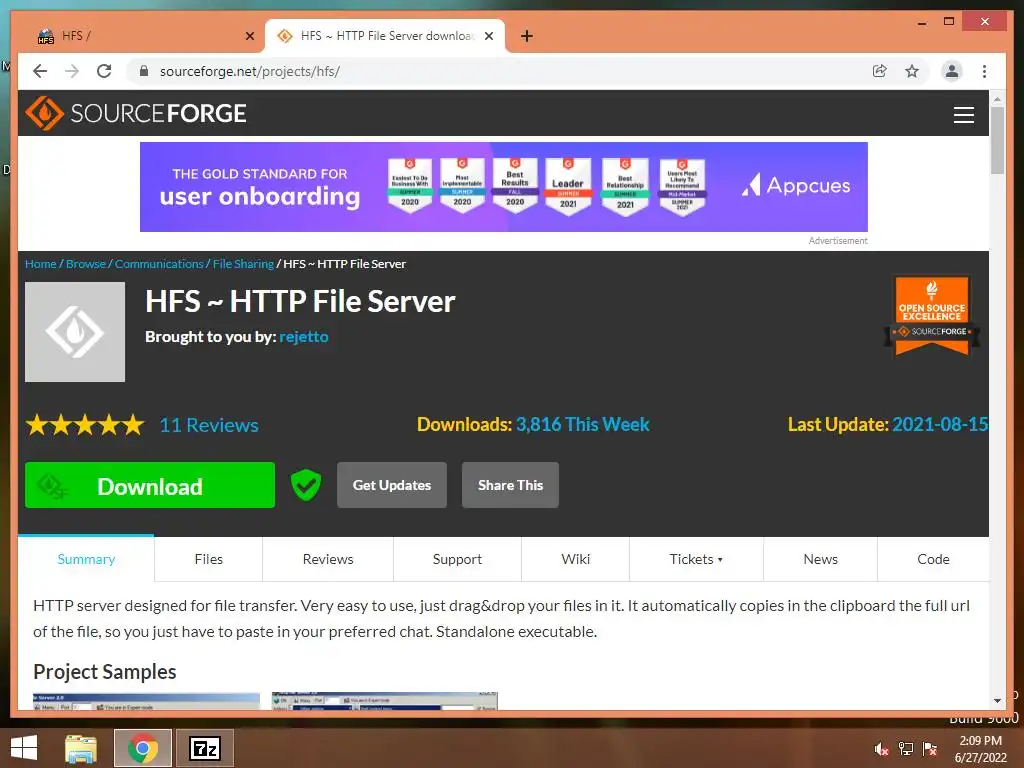Close the 'HFS /' tab
This screenshot has height=768, width=1024.
point(249,36)
